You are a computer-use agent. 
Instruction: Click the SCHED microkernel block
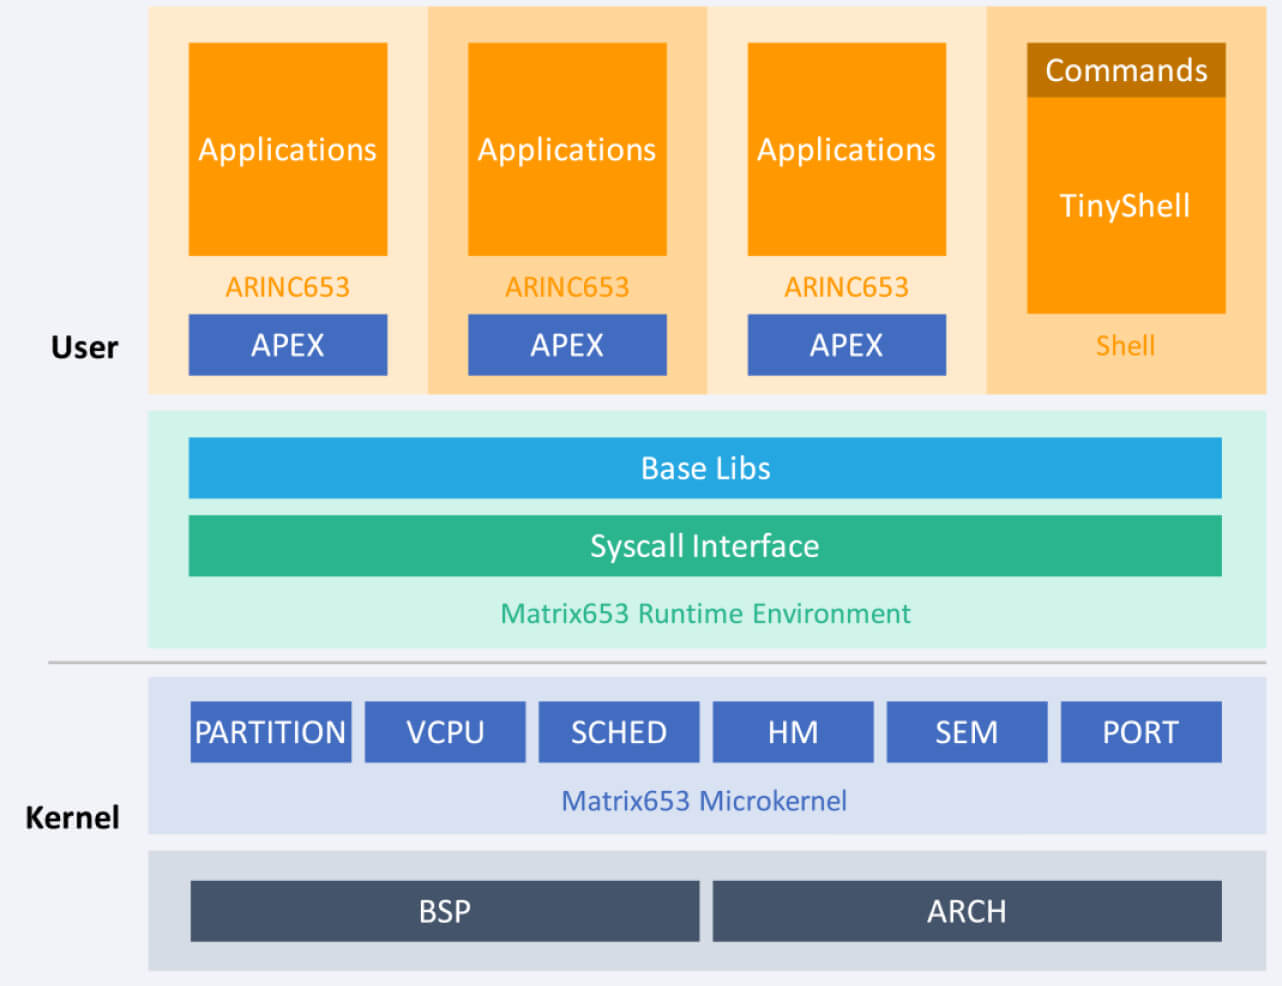pos(619,732)
